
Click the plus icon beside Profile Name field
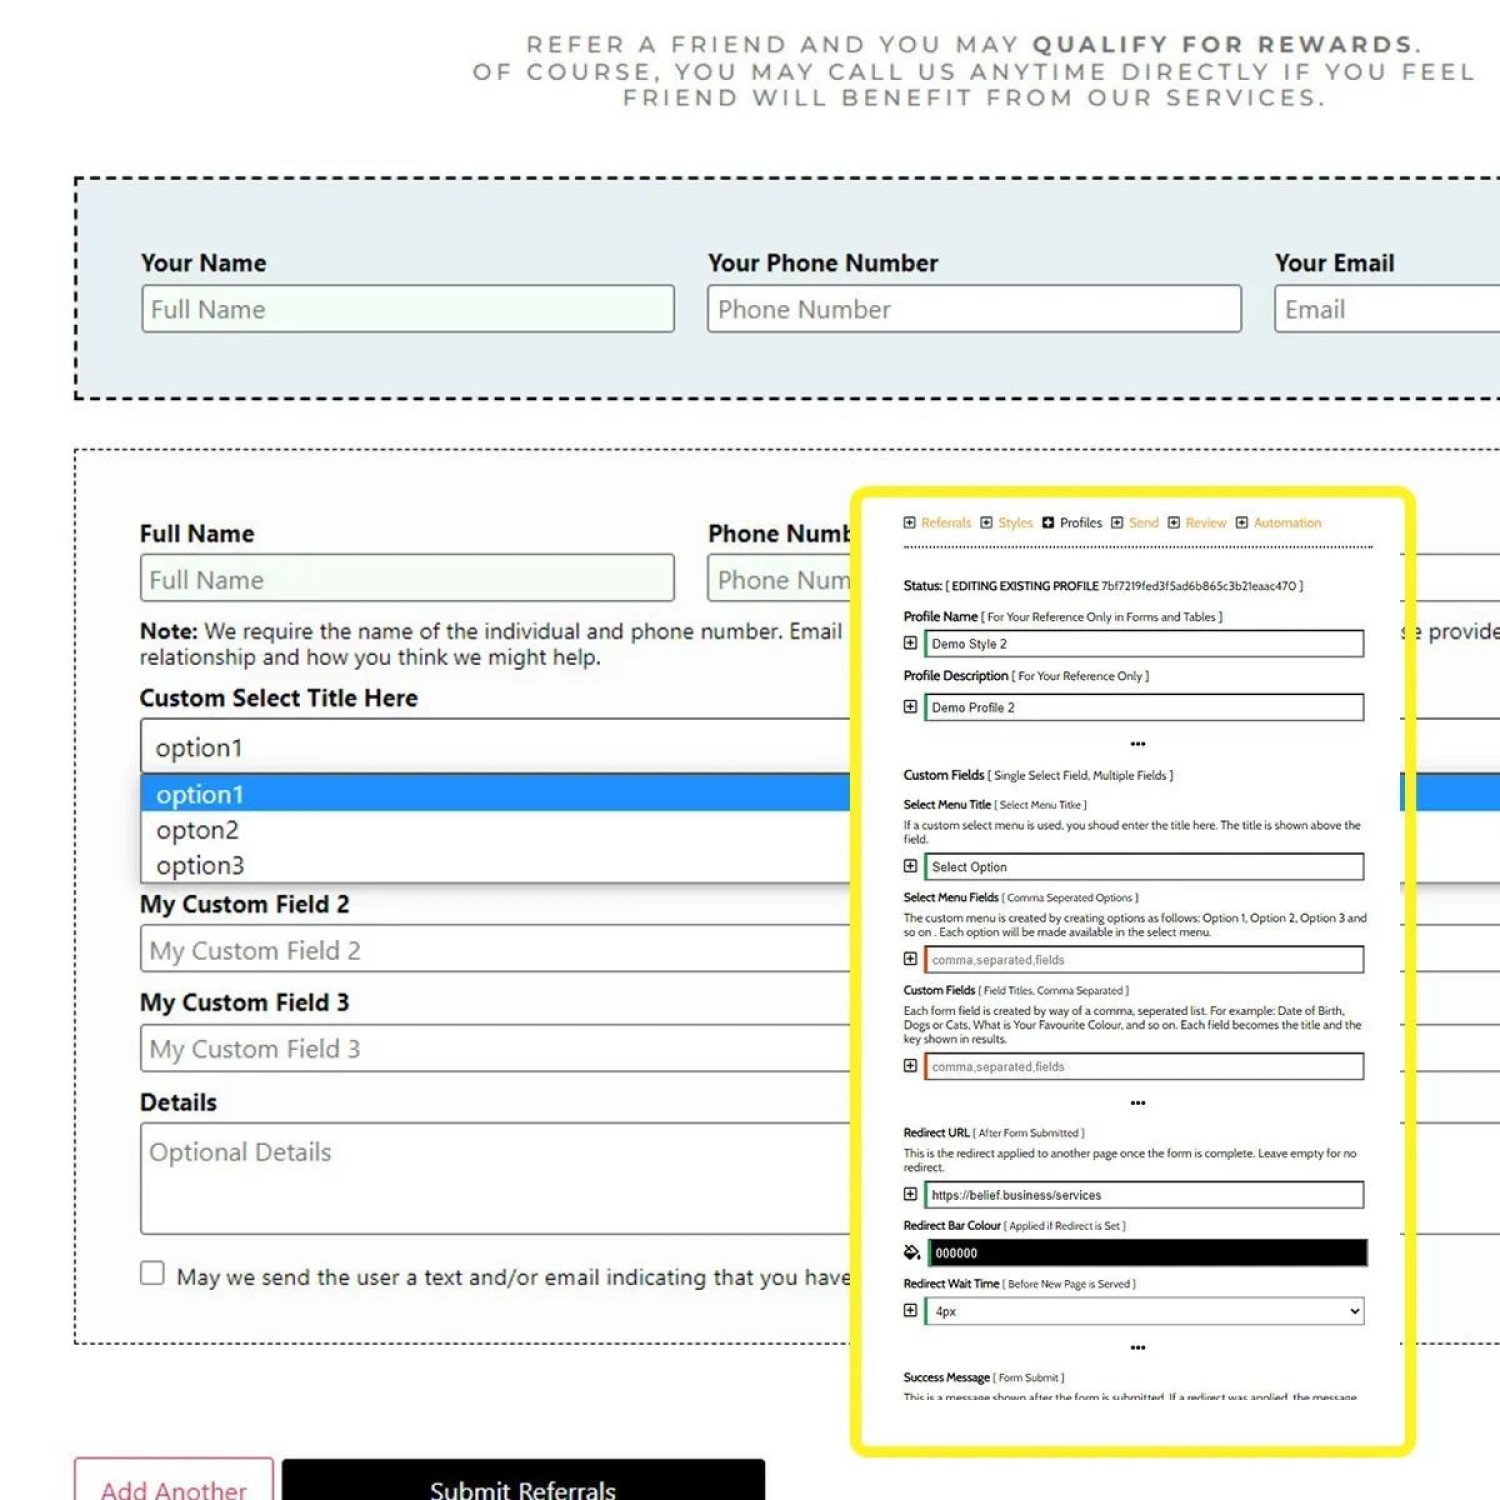[910, 643]
